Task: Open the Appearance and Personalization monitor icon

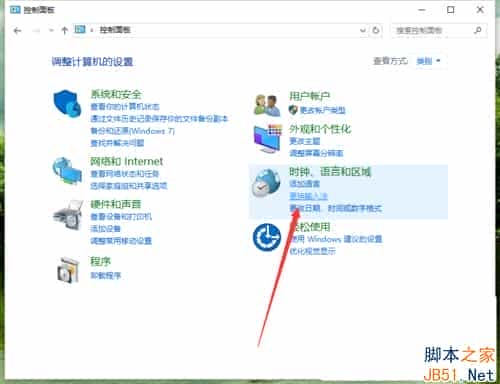Action: tap(268, 139)
